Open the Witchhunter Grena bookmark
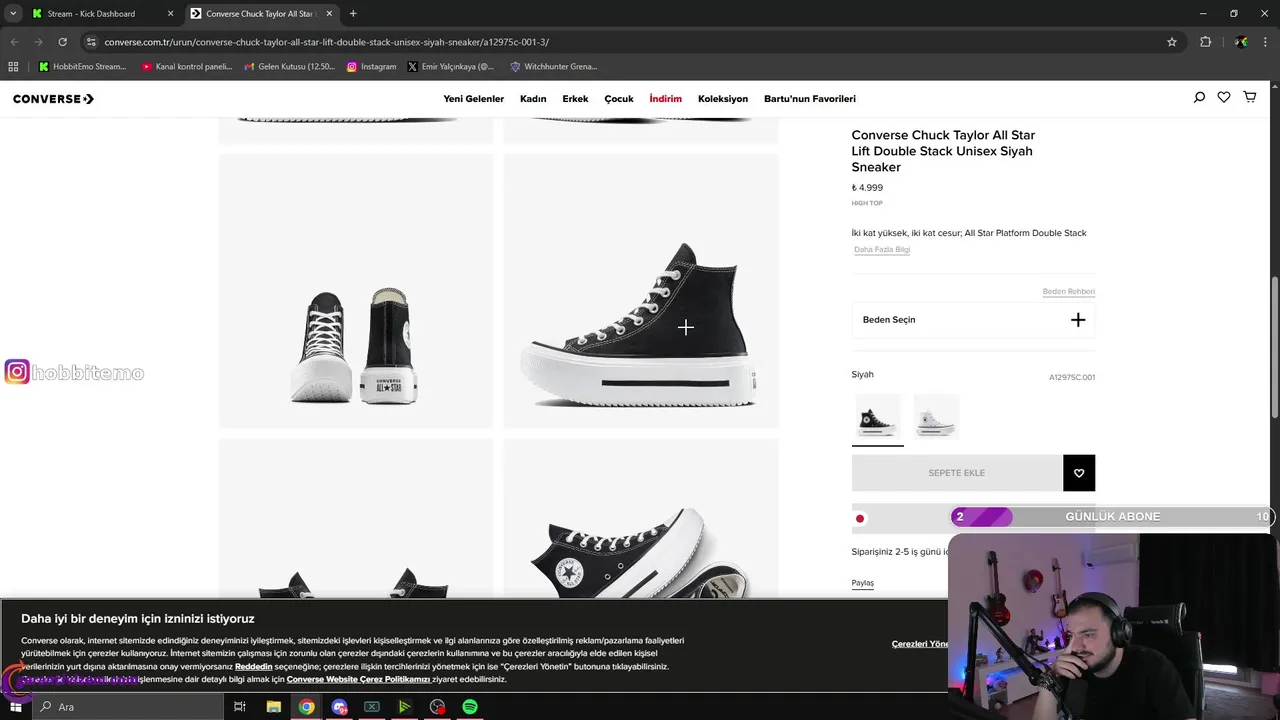This screenshot has height=720, width=1280. click(x=553, y=66)
